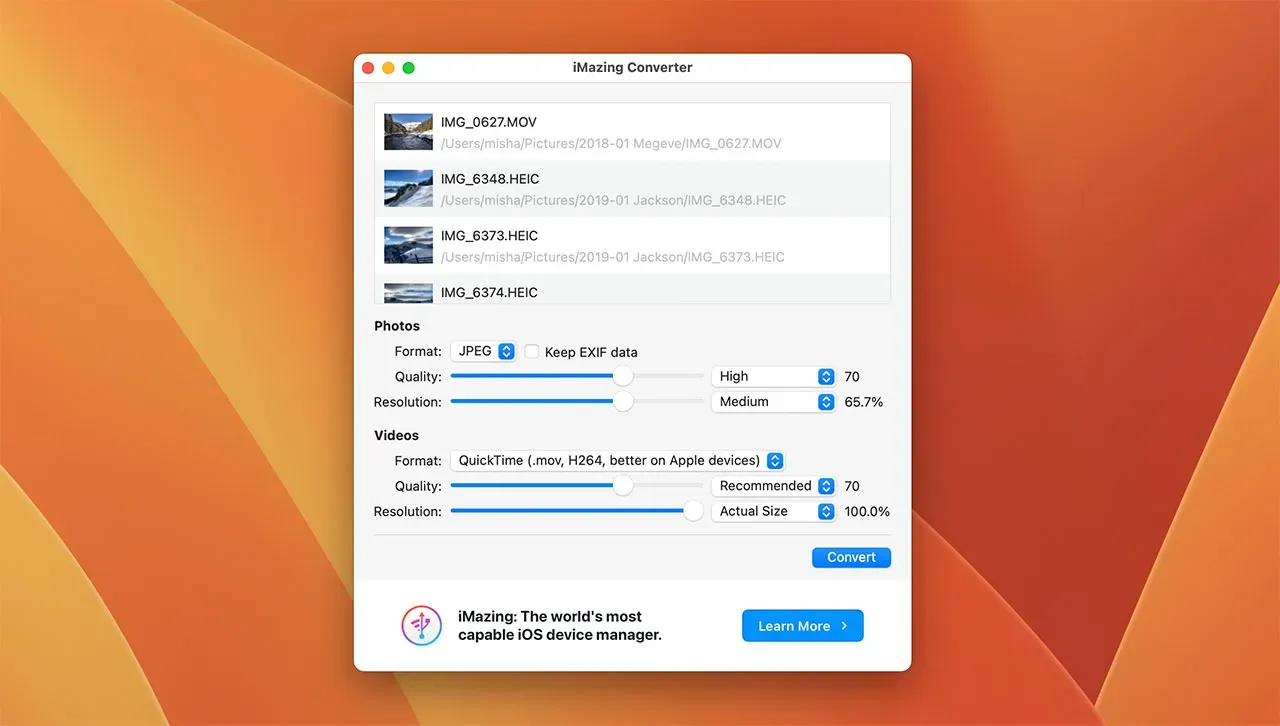
Task: Open the Photos Format JPEG dropdown
Action: point(483,352)
